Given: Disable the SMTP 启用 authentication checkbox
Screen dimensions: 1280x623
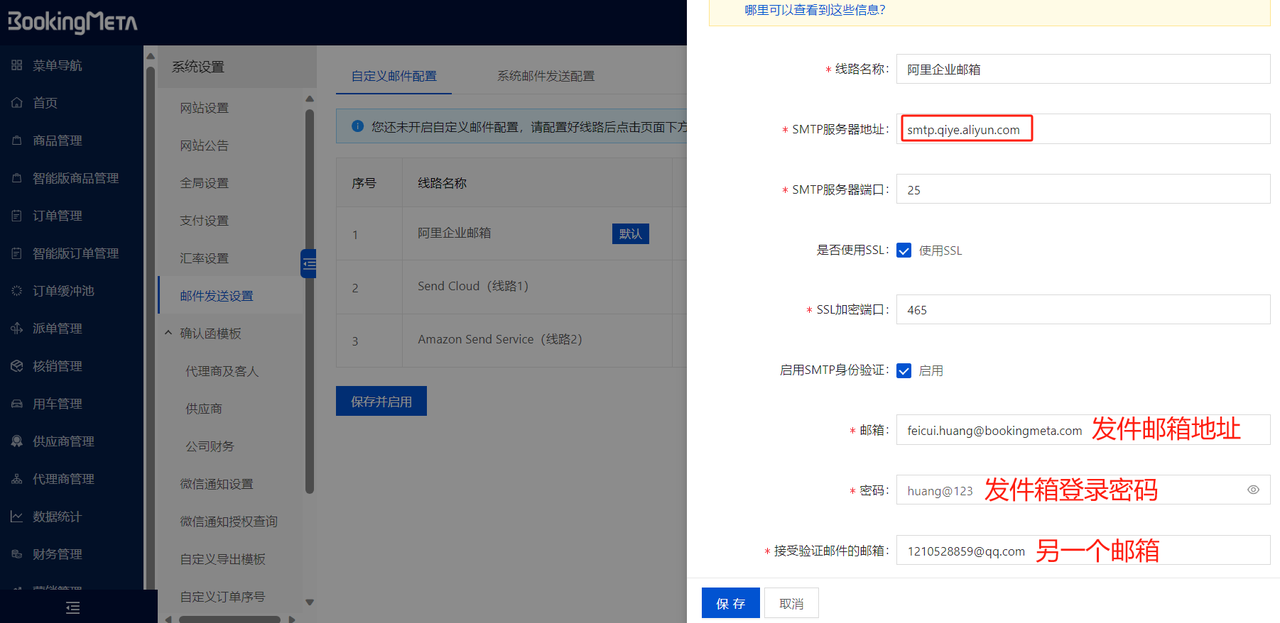Looking at the screenshot, I should coord(902,370).
